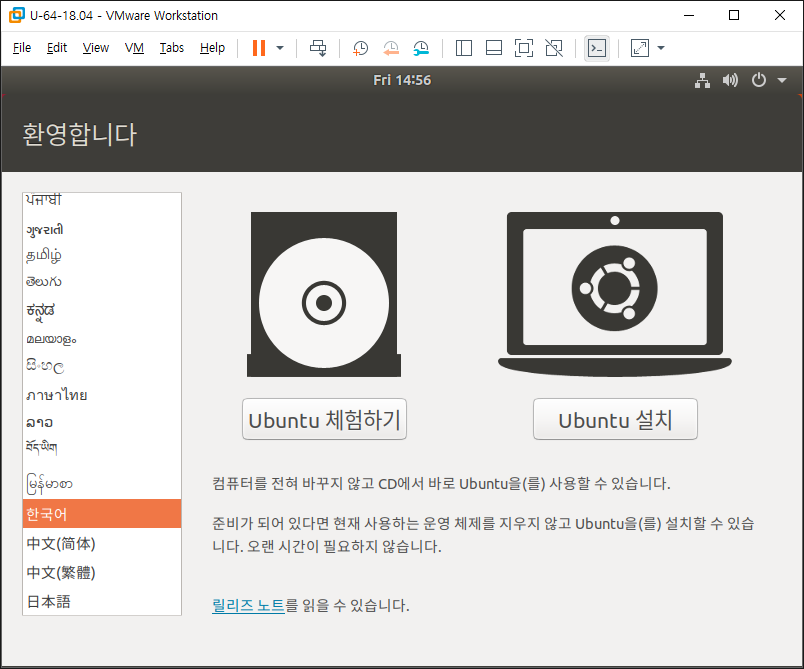Select සිංහල language

point(102,366)
